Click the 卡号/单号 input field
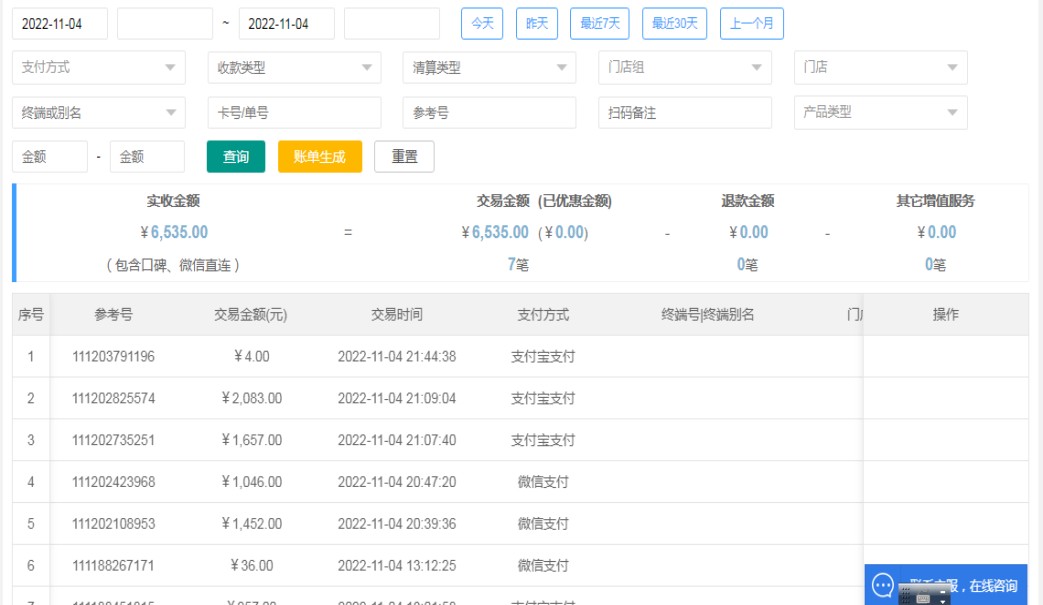1043x605 pixels. click(x=294, y=113)
